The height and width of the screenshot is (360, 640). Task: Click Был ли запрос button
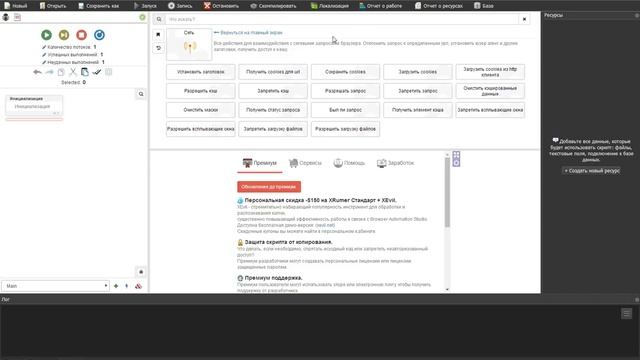[345, 110]
